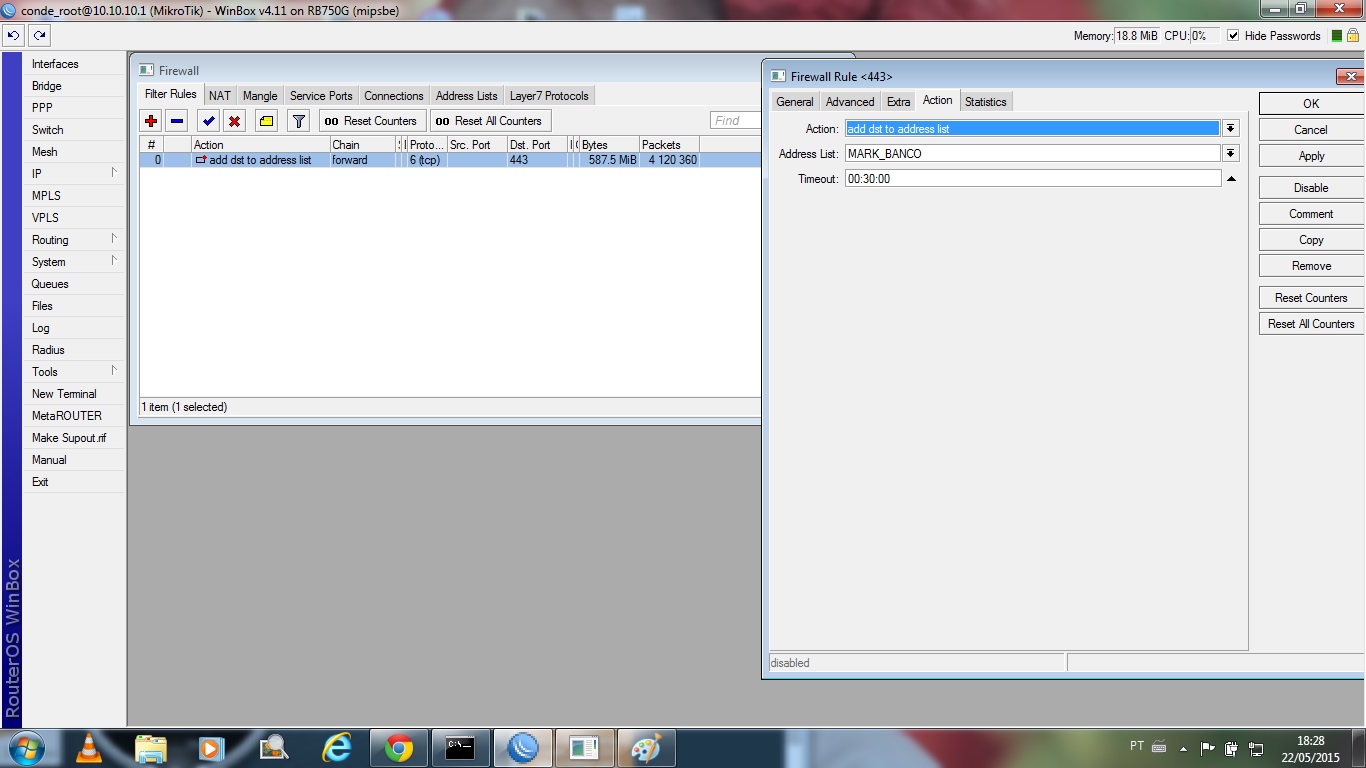Click the WinBox redo arrow icon
The height and width of the screenshot is (768, 1366).
[39, 35]
